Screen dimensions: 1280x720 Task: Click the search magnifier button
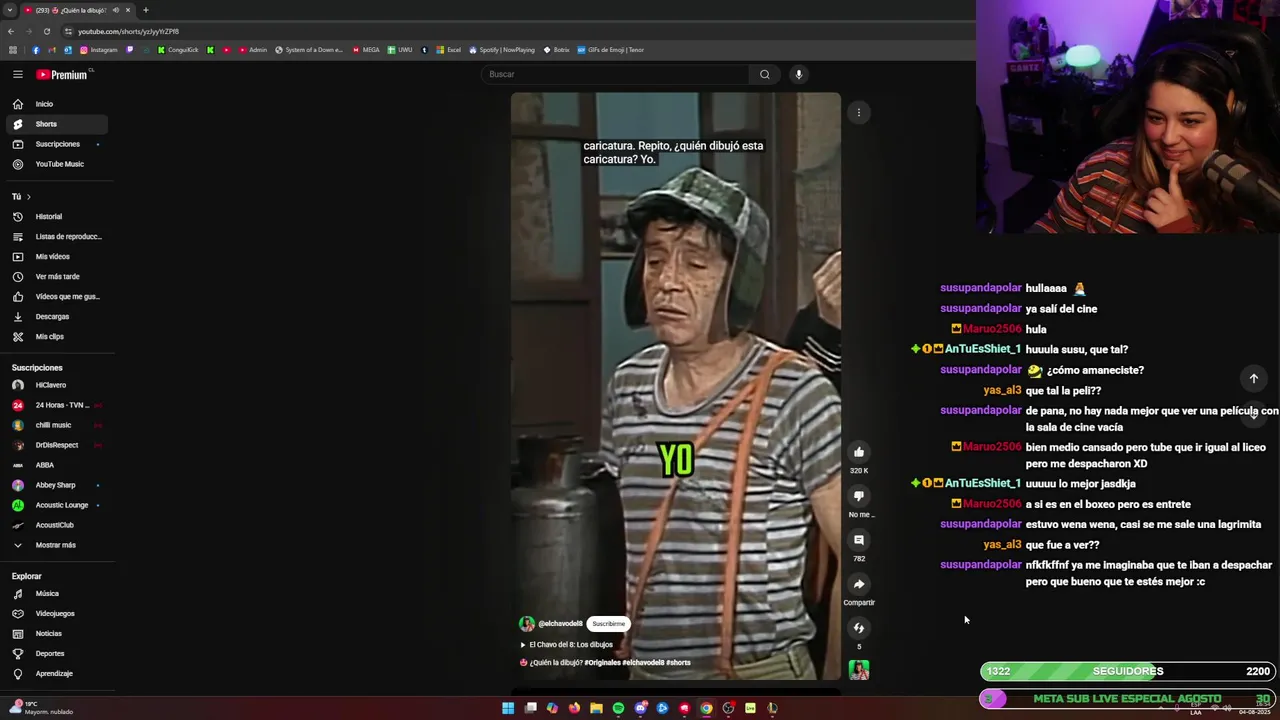(x=765, y=74)
